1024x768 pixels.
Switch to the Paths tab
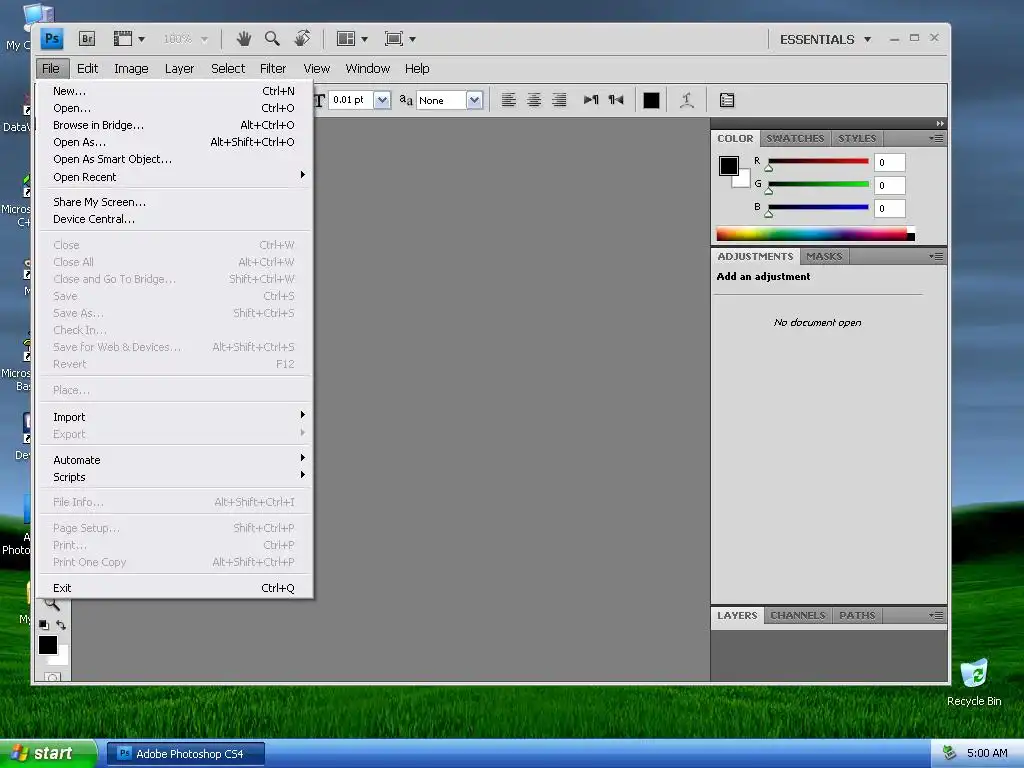point(857,615)
